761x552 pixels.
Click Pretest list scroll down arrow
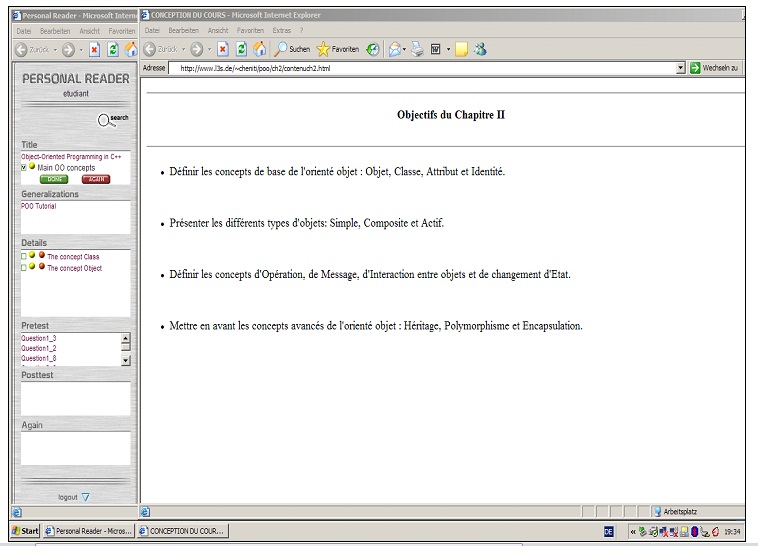126,360
